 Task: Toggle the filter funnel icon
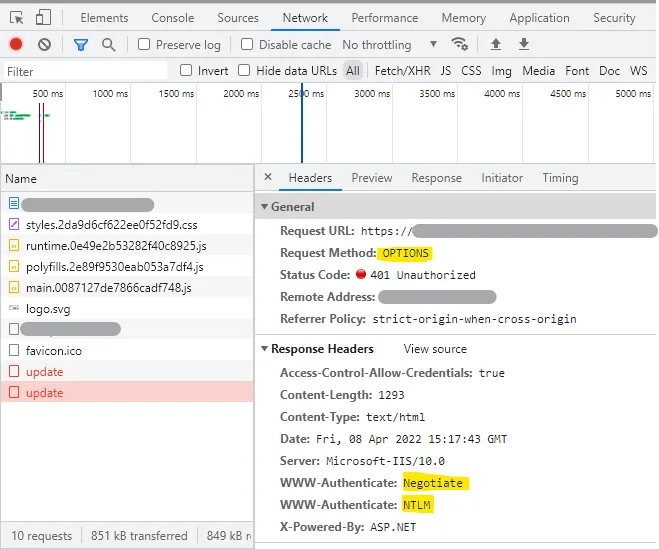(81, 45)
